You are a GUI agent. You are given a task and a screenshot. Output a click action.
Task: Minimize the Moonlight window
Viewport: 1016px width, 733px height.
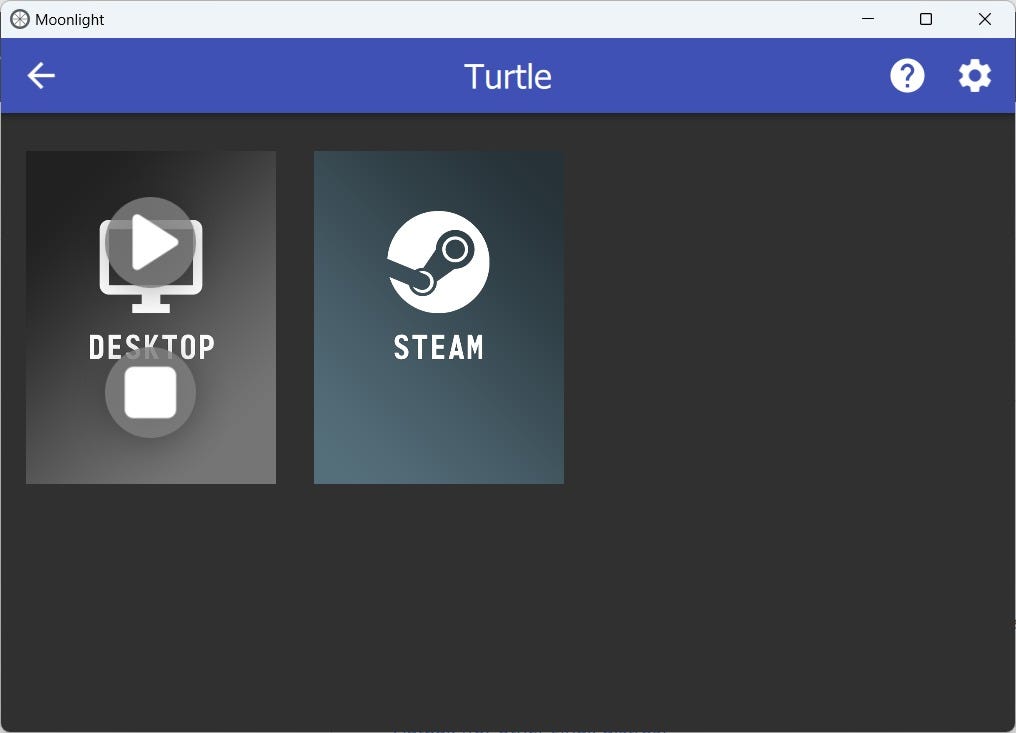click(x=868, y=19)
